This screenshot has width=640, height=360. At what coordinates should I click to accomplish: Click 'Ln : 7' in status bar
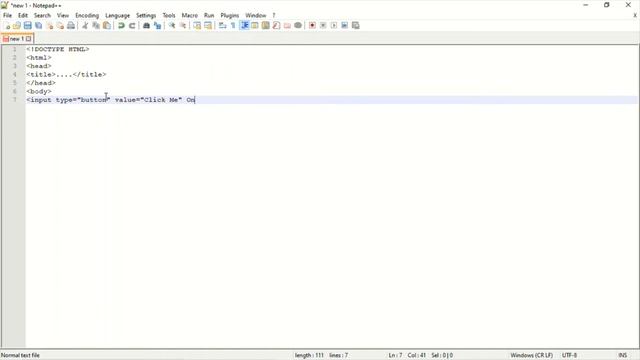pos(395,356)
